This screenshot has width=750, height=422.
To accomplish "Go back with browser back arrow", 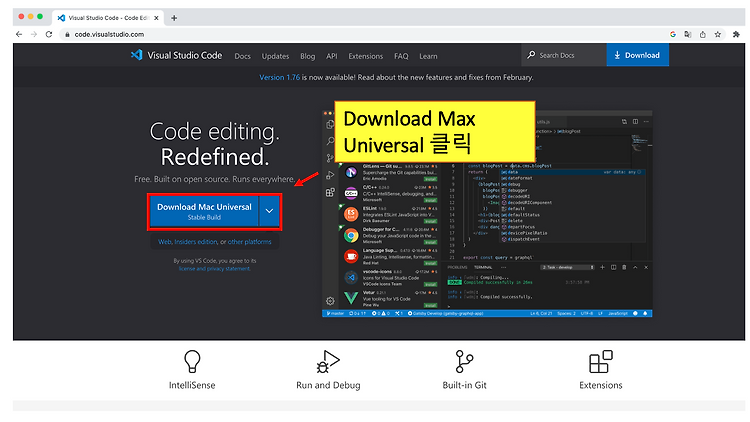I will tap(19, 34).
